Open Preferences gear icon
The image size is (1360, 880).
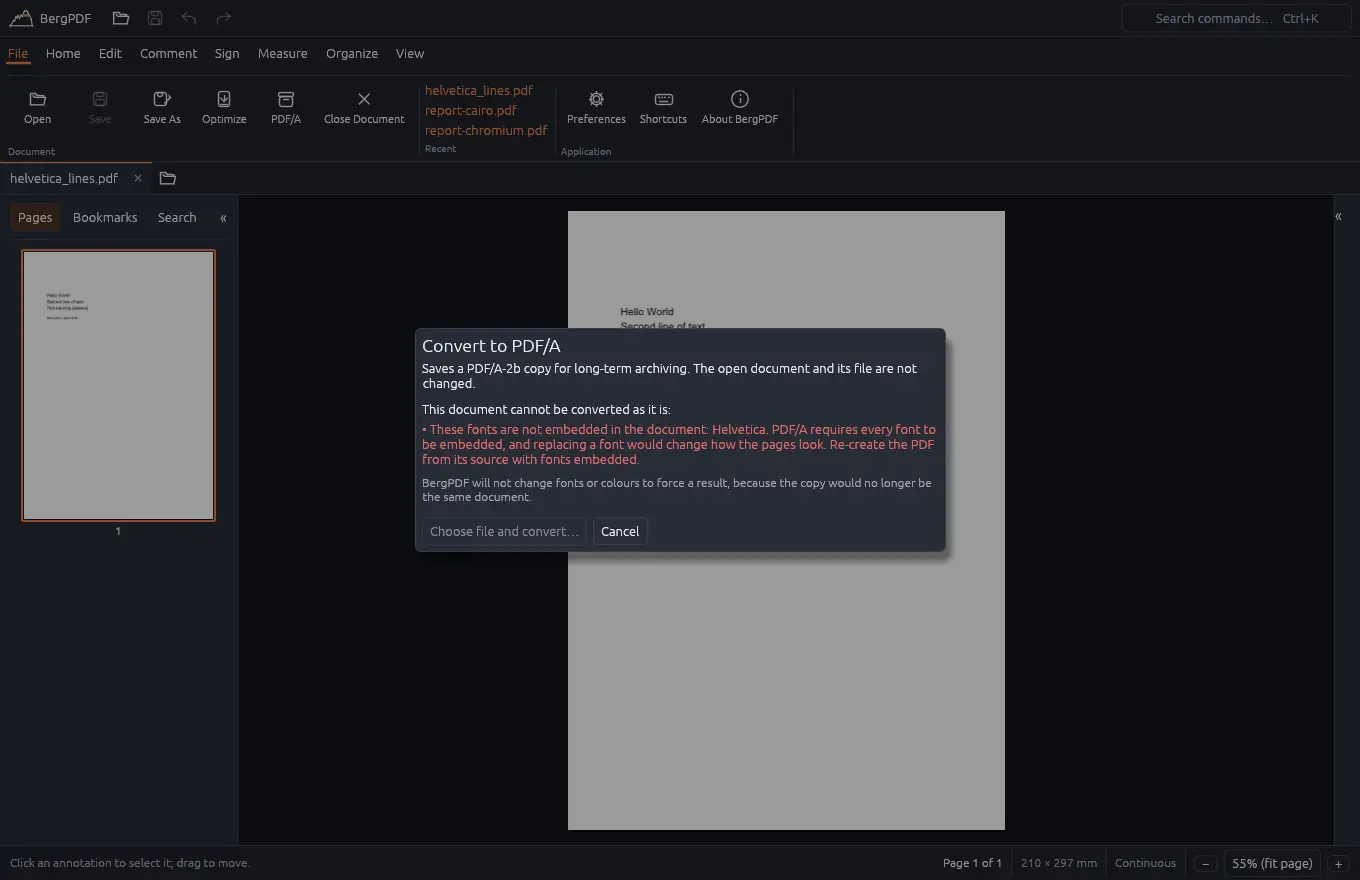point(596,99)
